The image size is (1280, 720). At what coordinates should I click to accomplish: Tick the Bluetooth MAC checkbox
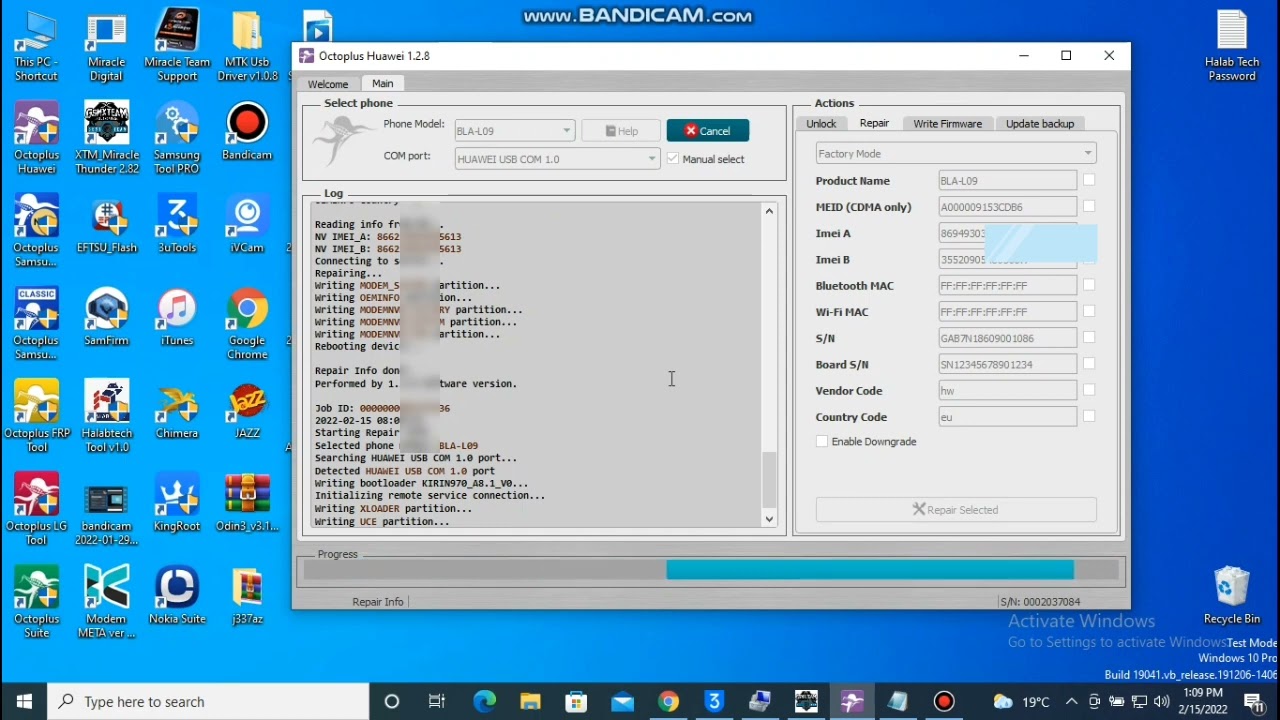click(1089, 285)
